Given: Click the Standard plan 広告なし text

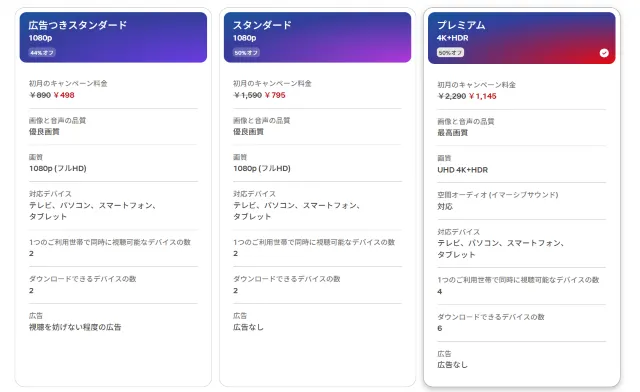Looking at the screenshot, I should coord(248,327).
